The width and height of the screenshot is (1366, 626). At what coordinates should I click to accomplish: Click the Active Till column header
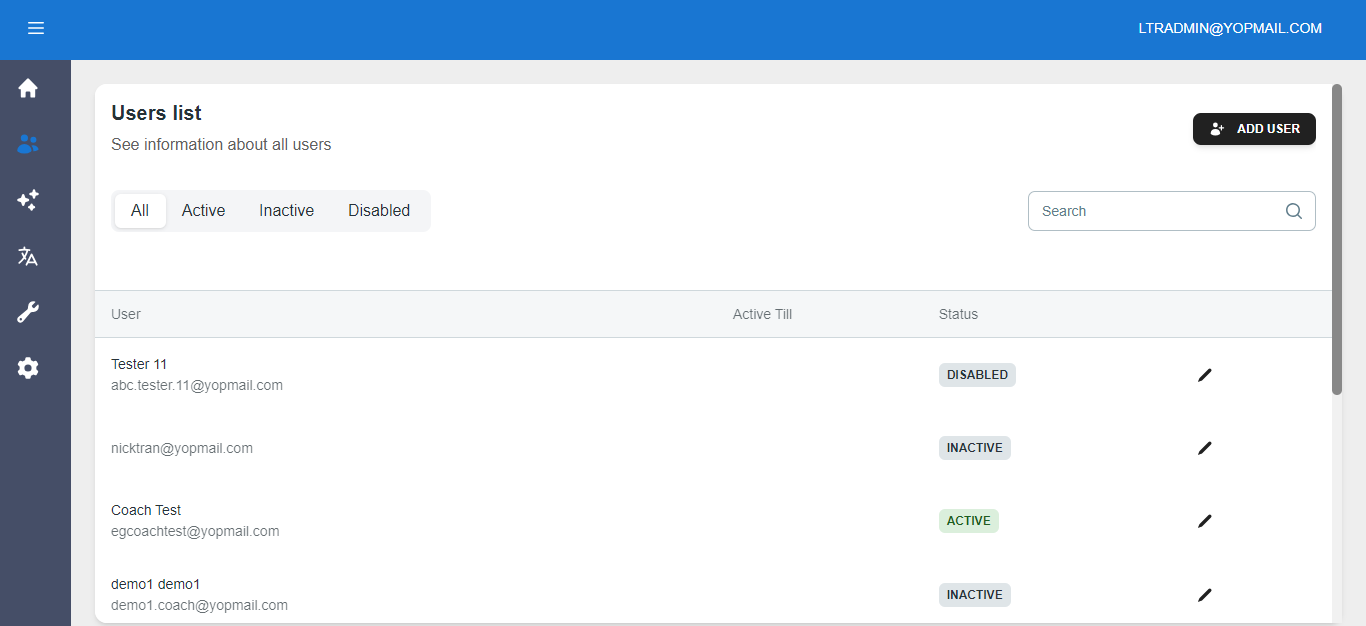pyautogui.click(x=762, y=314)
